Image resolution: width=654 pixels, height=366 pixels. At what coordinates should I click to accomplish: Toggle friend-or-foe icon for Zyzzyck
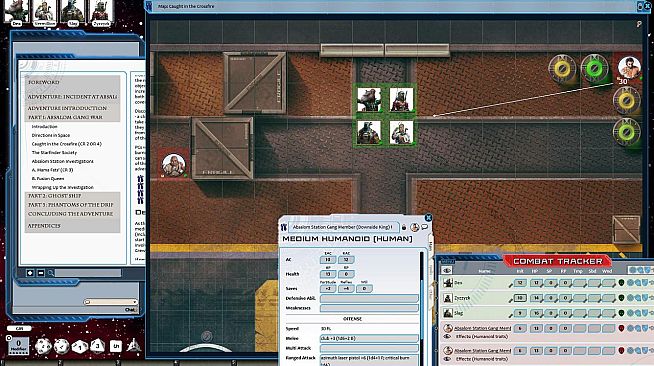point(621,298)
